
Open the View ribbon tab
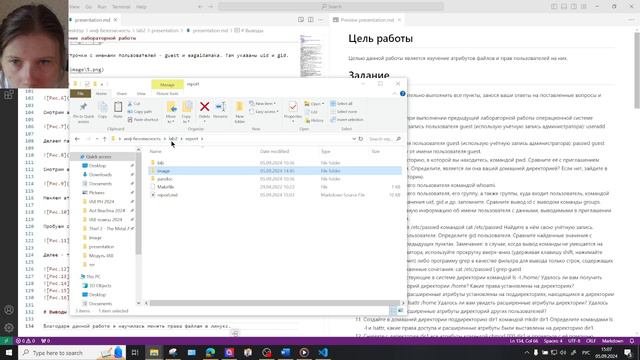point(141,93)
